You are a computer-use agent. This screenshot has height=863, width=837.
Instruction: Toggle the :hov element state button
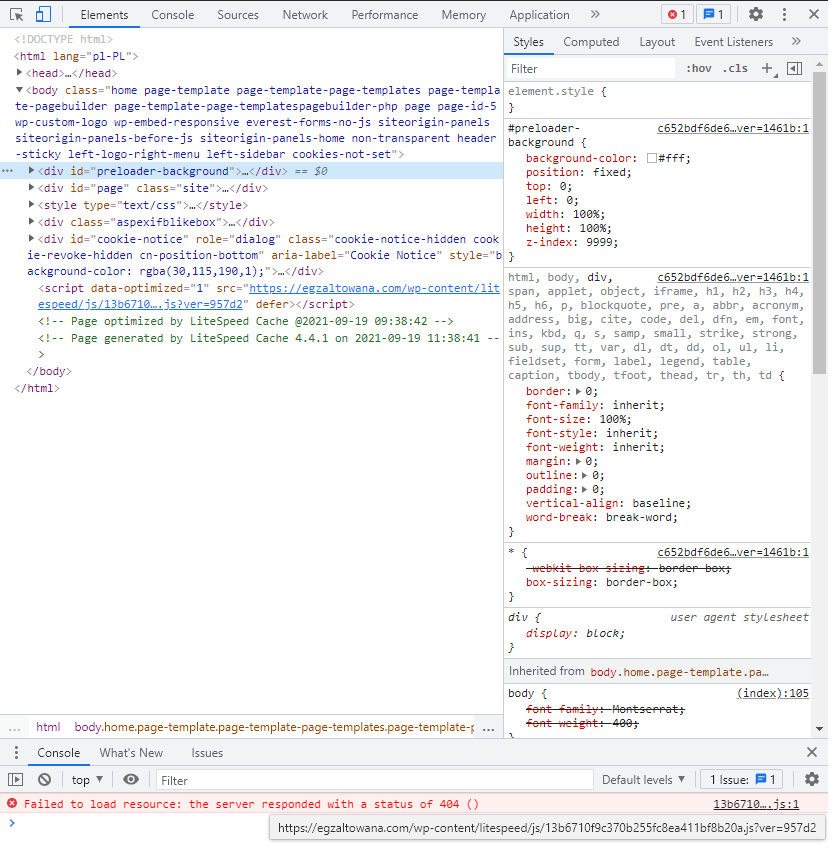(x=699, y=68)
